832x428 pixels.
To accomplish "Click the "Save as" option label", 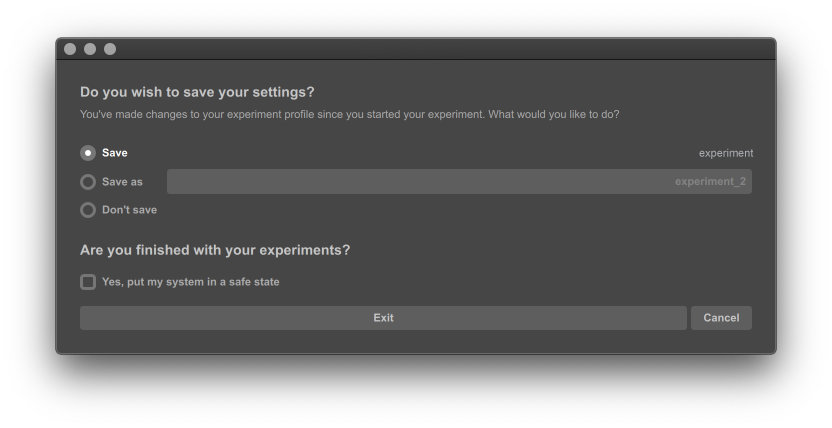I will pos(122,182).
